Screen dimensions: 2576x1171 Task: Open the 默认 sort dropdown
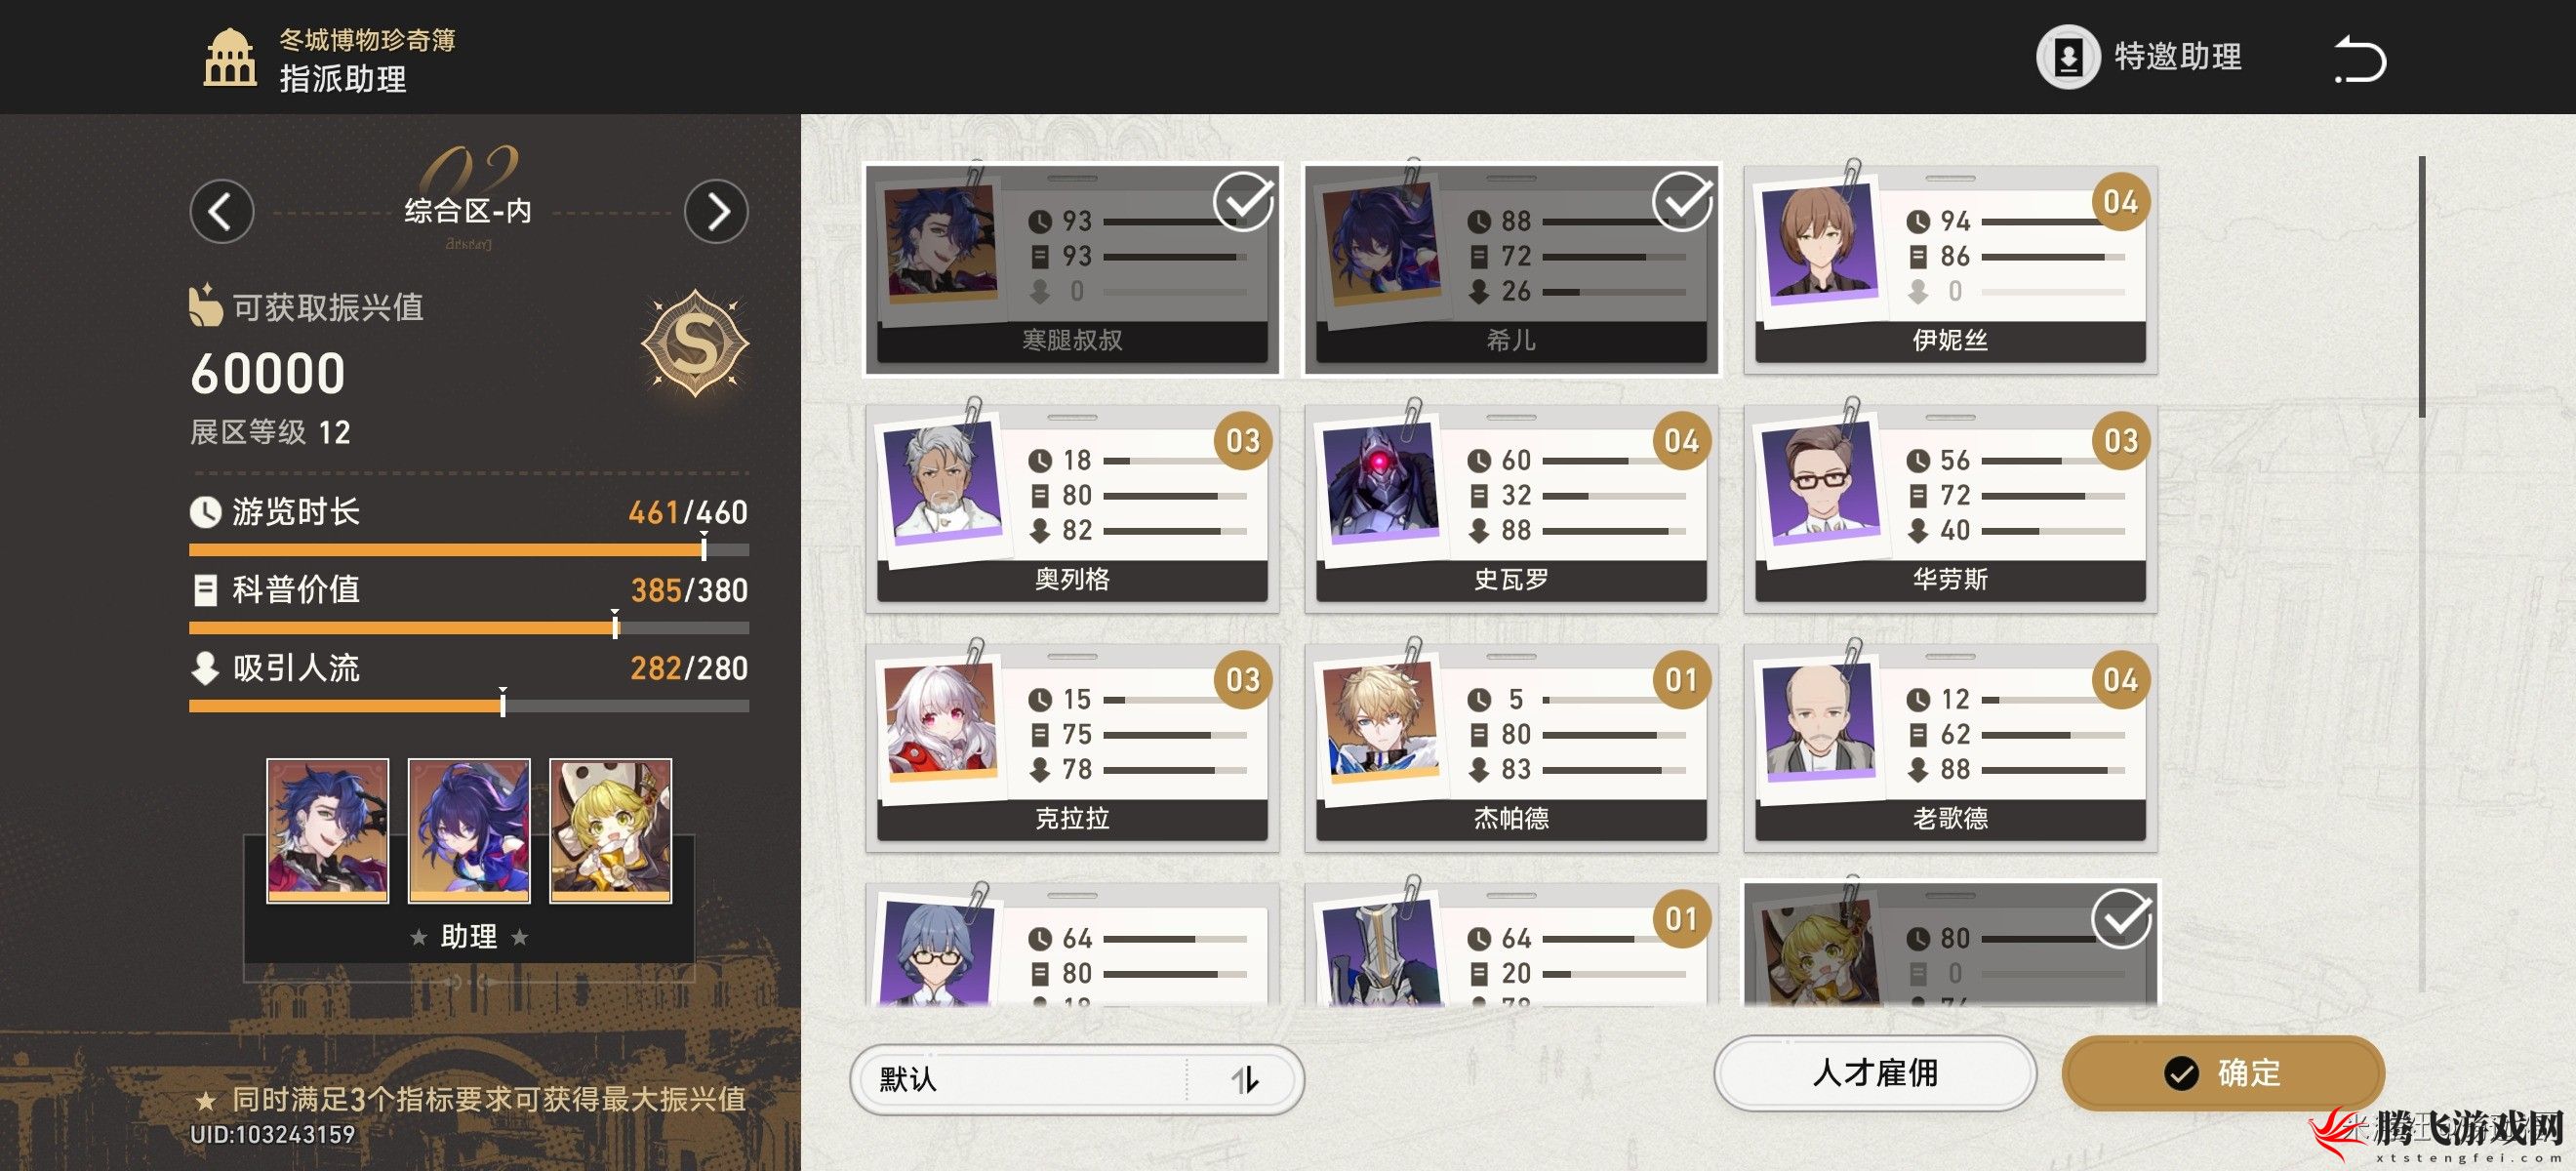(x=1076, y=1080)
